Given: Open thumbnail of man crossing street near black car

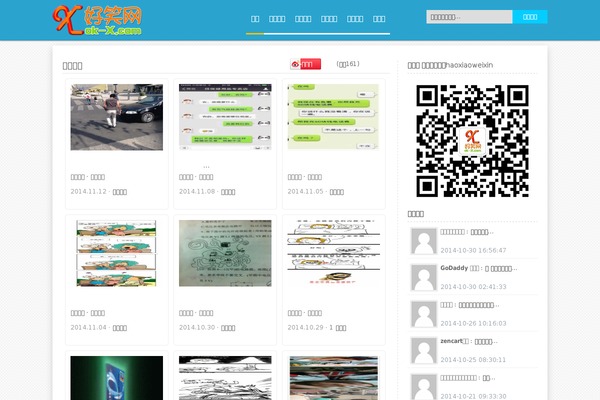Looking at the screenshot, I should [x=117, y=117].
